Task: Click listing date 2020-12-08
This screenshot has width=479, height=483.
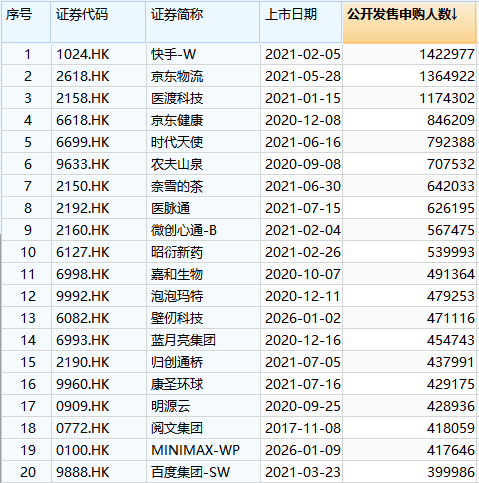Action: coord(301,120)
